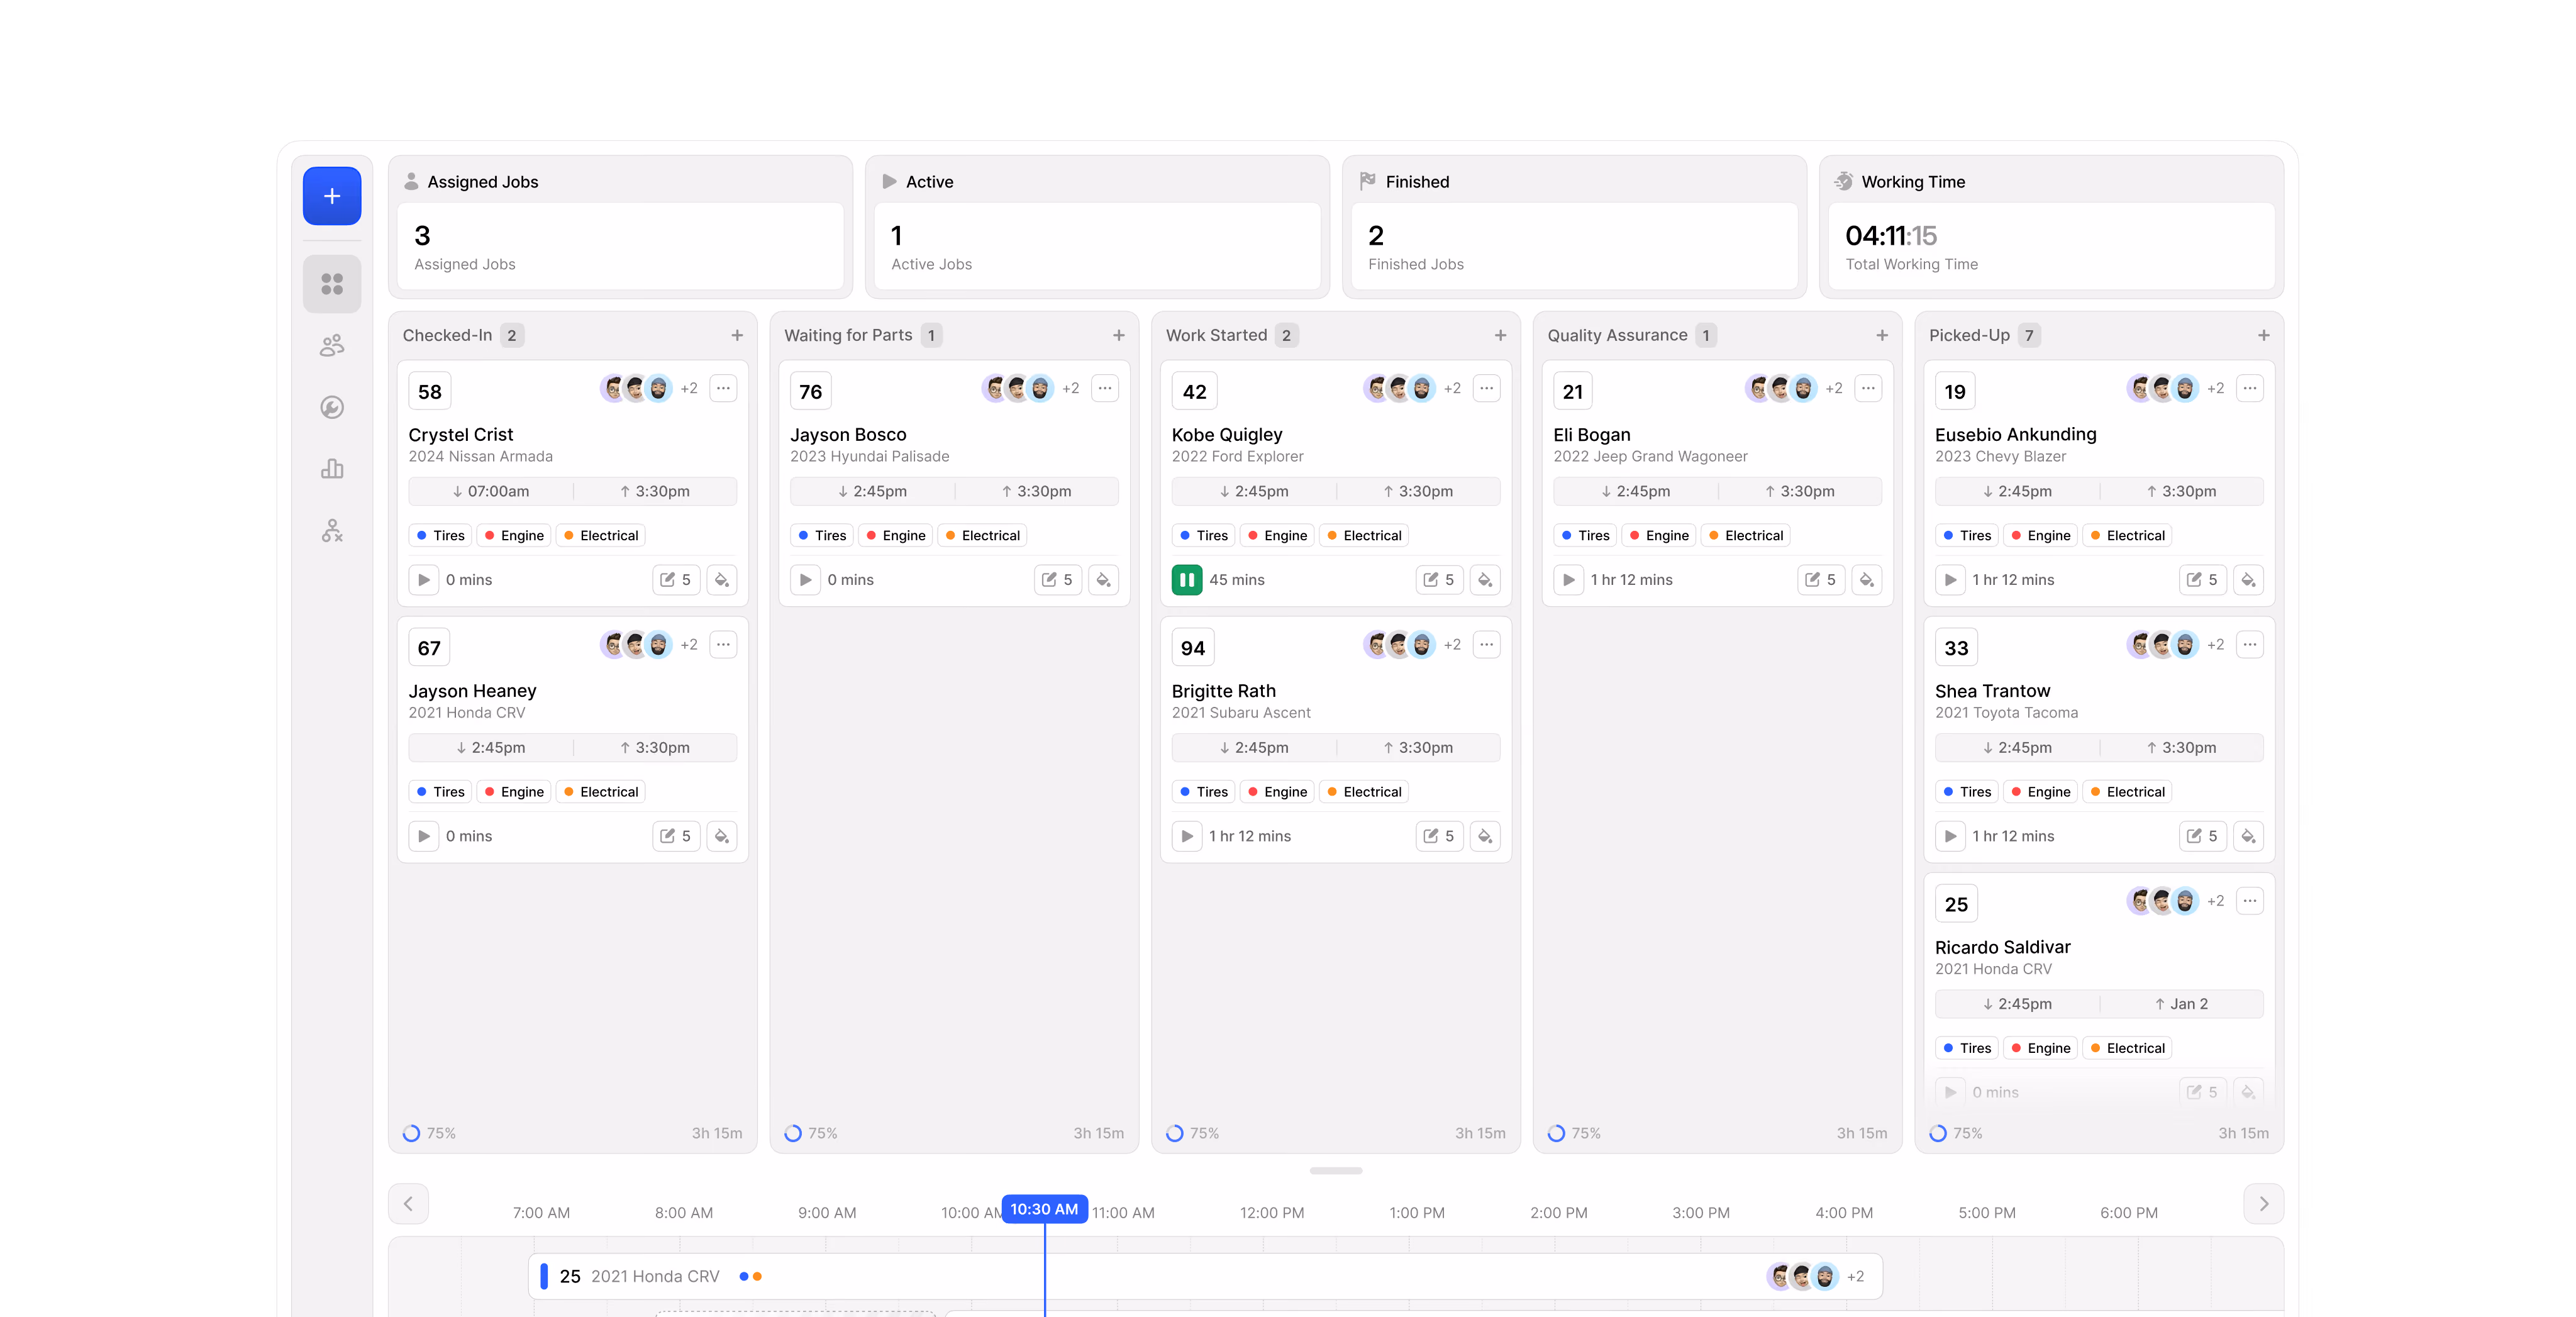This screenshot has height=1317, width=2576.
Task: Open Eusebio Ankunding job card
Action: pos(2100,483)
